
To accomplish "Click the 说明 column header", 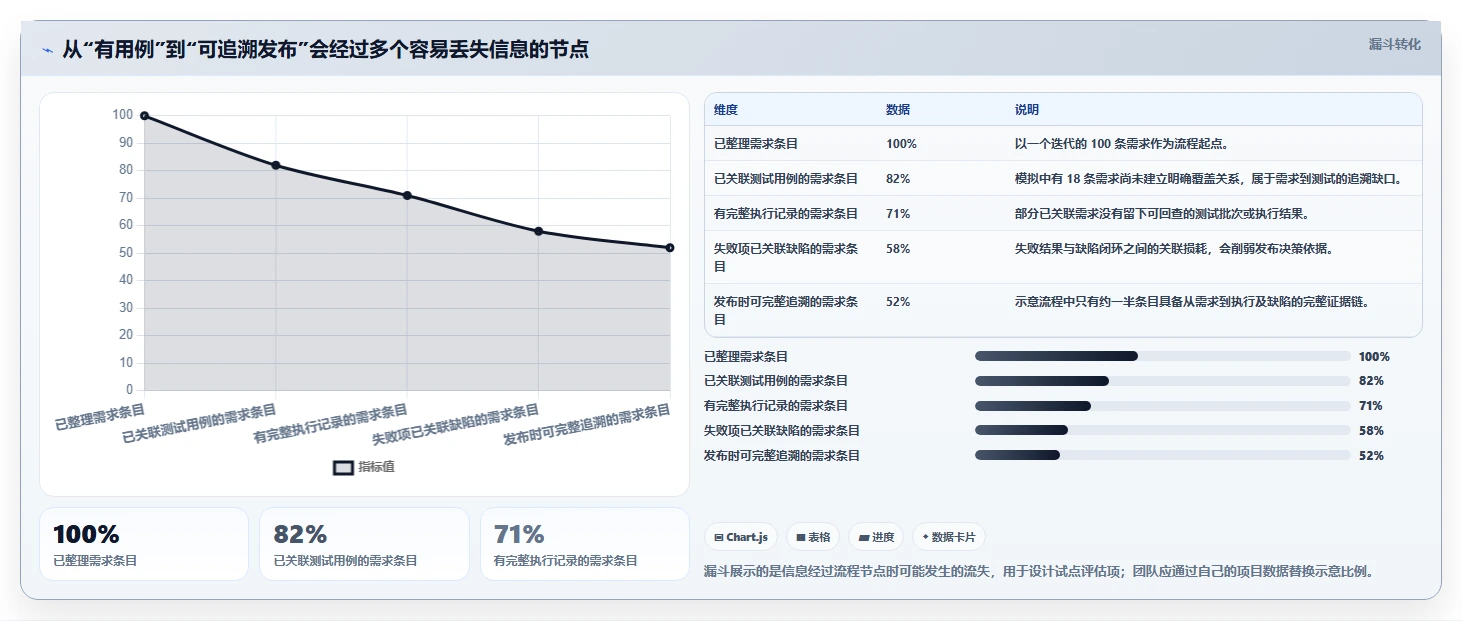I will coord(1027,110).
